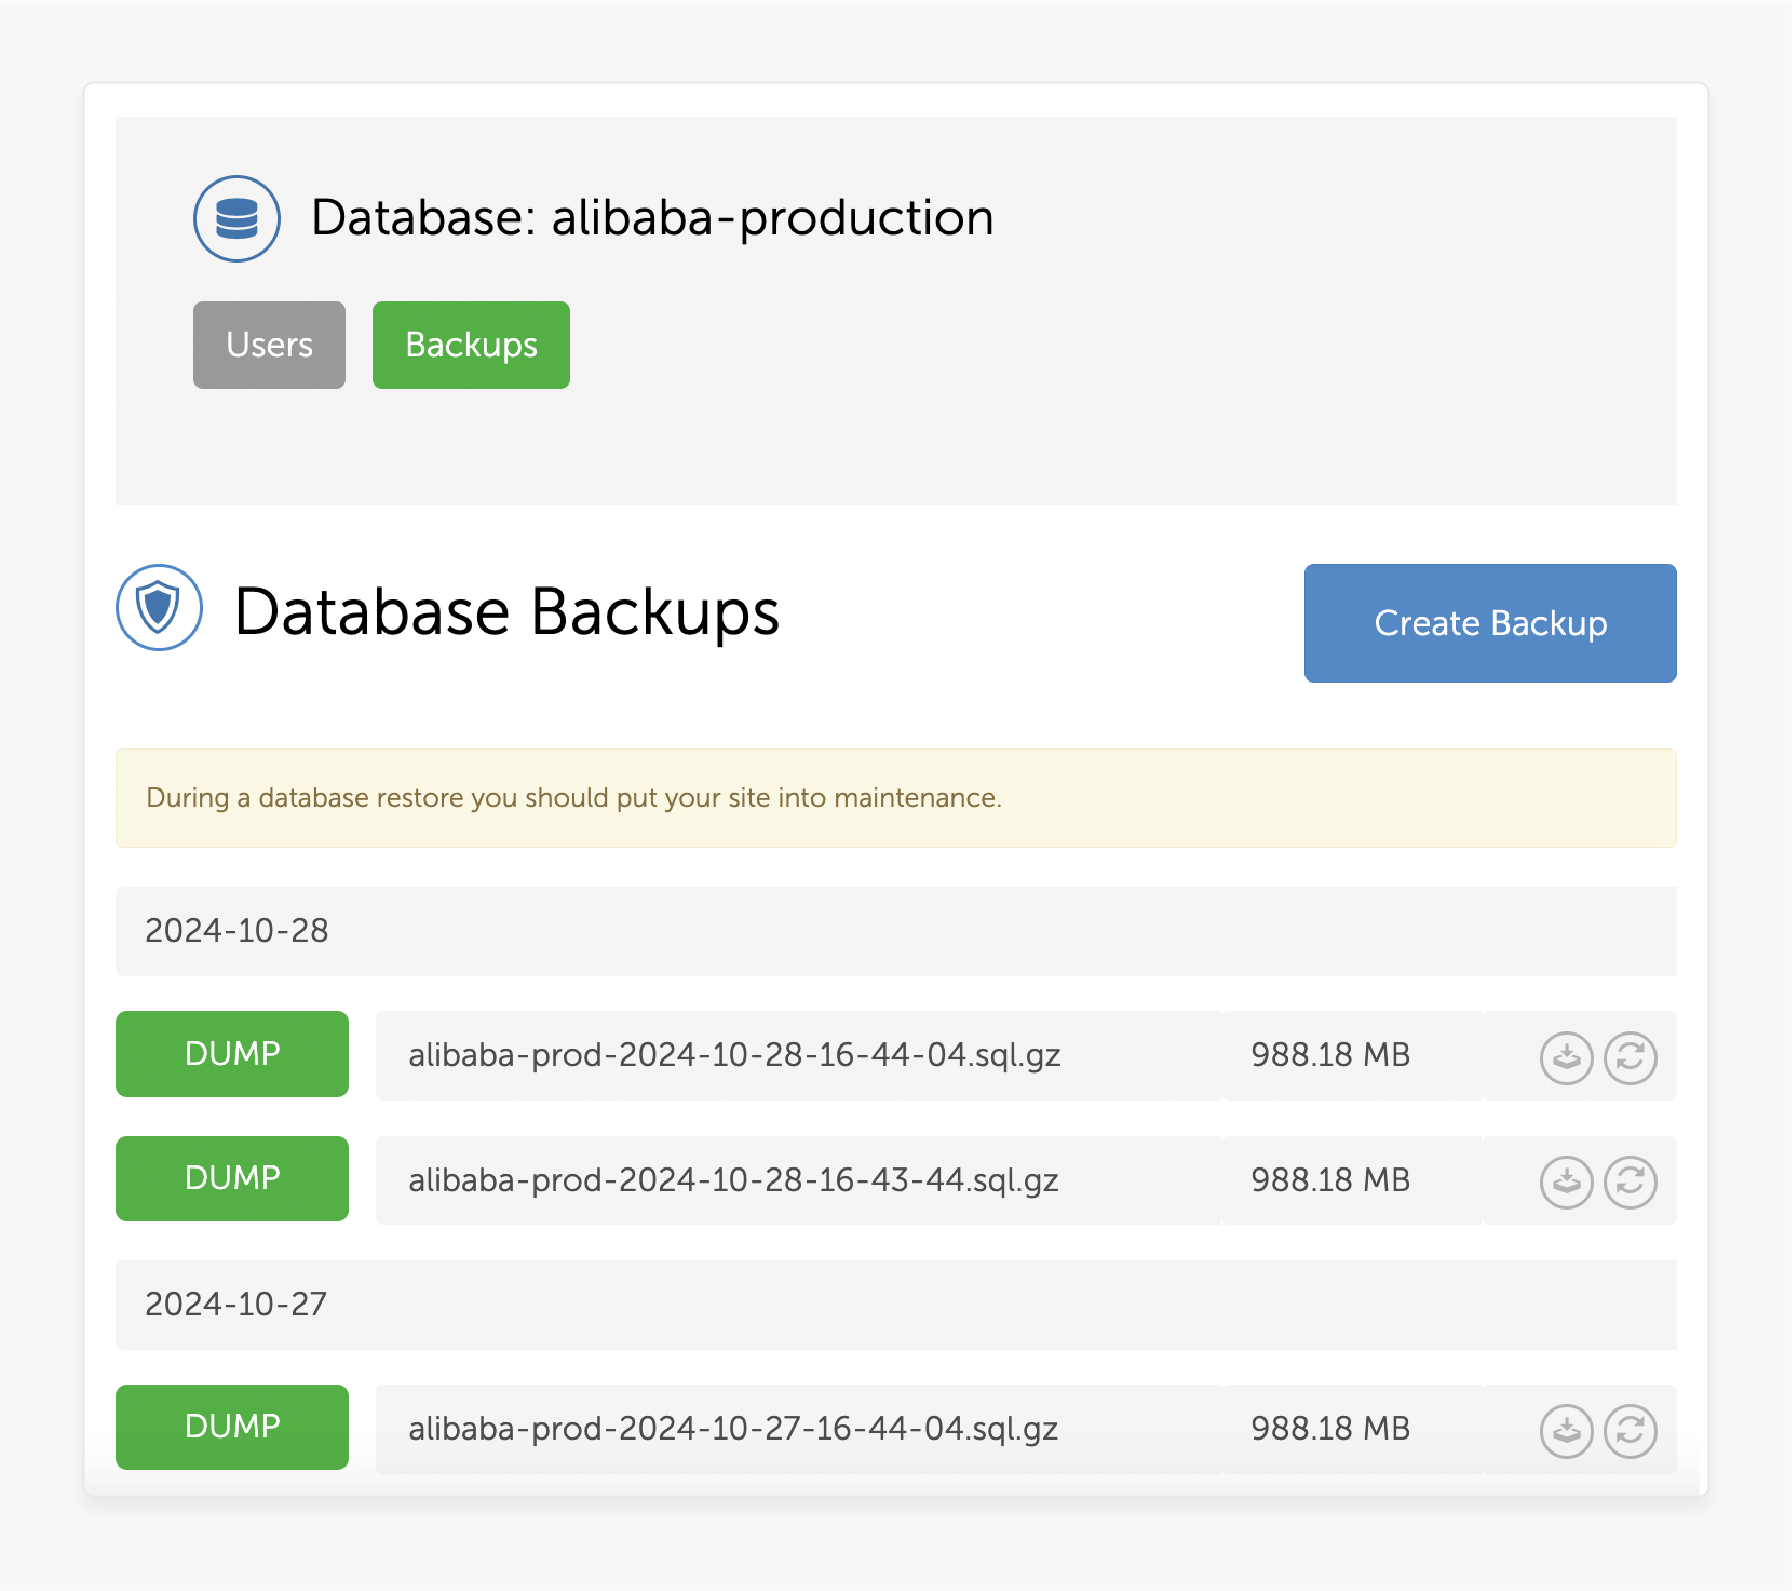
Task: Click 988.18 MB size of the 10-28-16-44-04 backup
Action: 1330,1055
